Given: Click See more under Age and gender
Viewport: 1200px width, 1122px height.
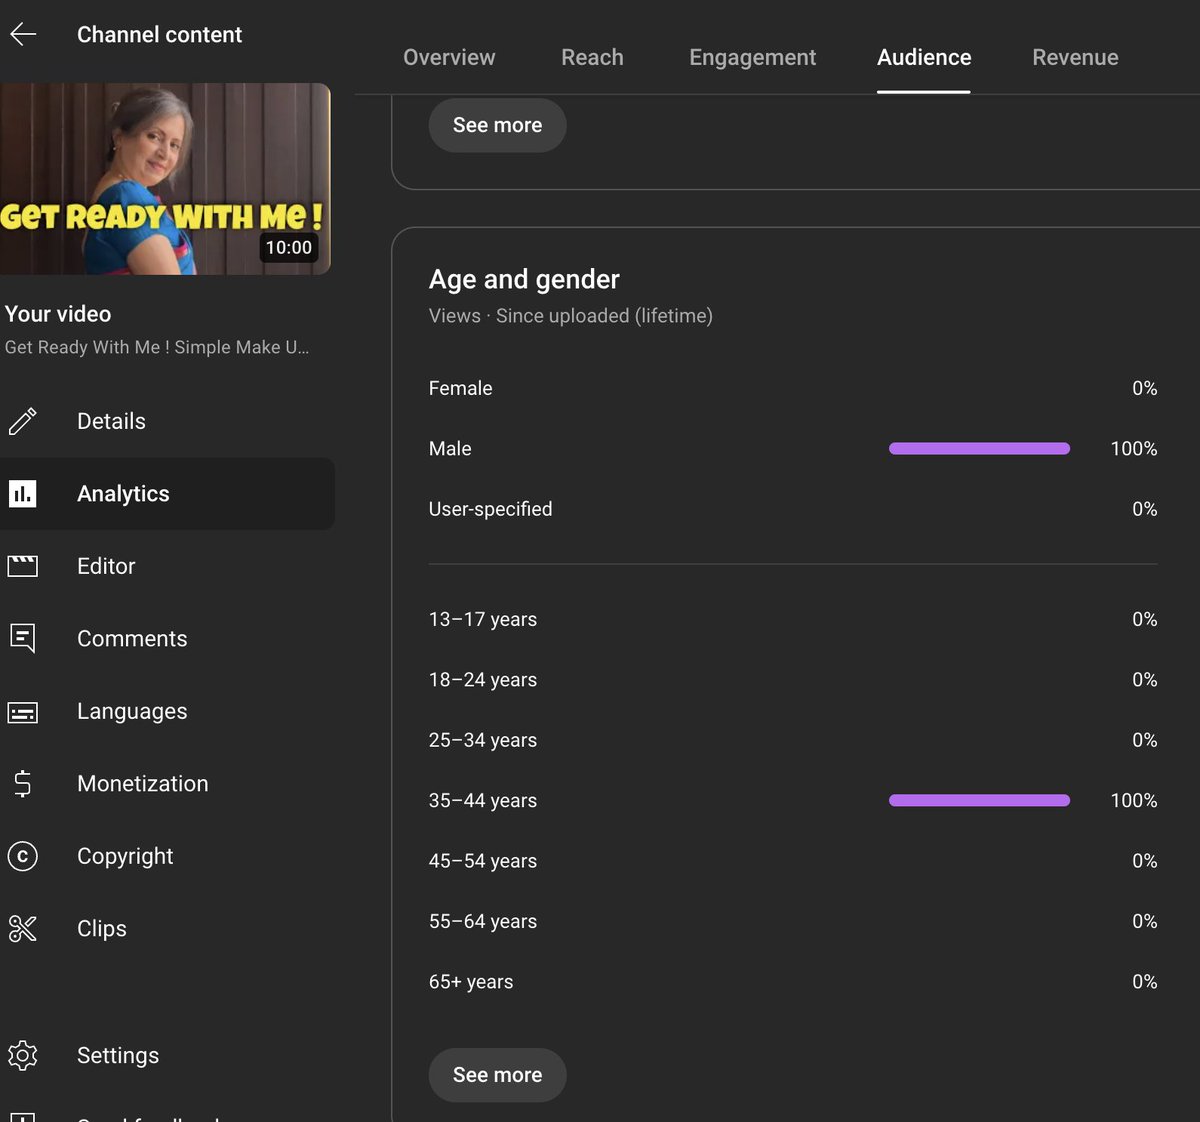Looking at the screenshot, I should [497, 1075].
